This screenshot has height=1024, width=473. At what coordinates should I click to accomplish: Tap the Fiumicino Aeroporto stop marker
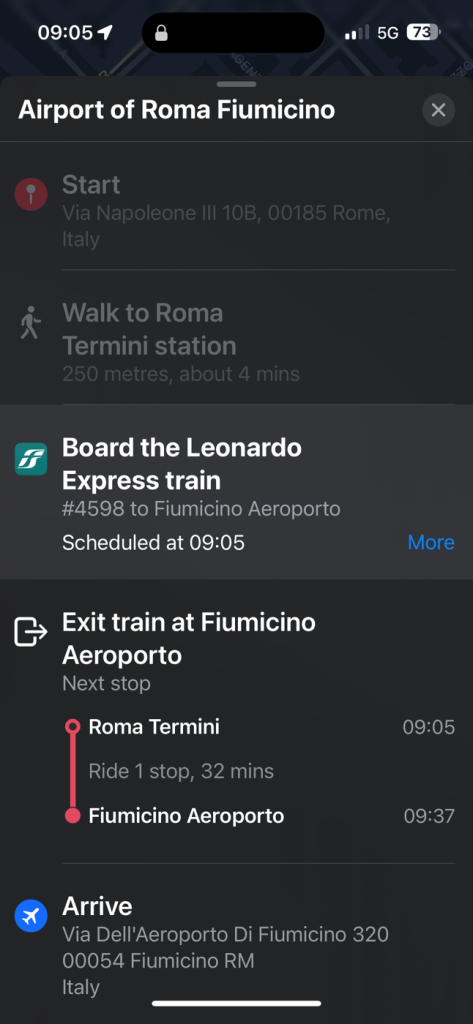tap(73, 815)
